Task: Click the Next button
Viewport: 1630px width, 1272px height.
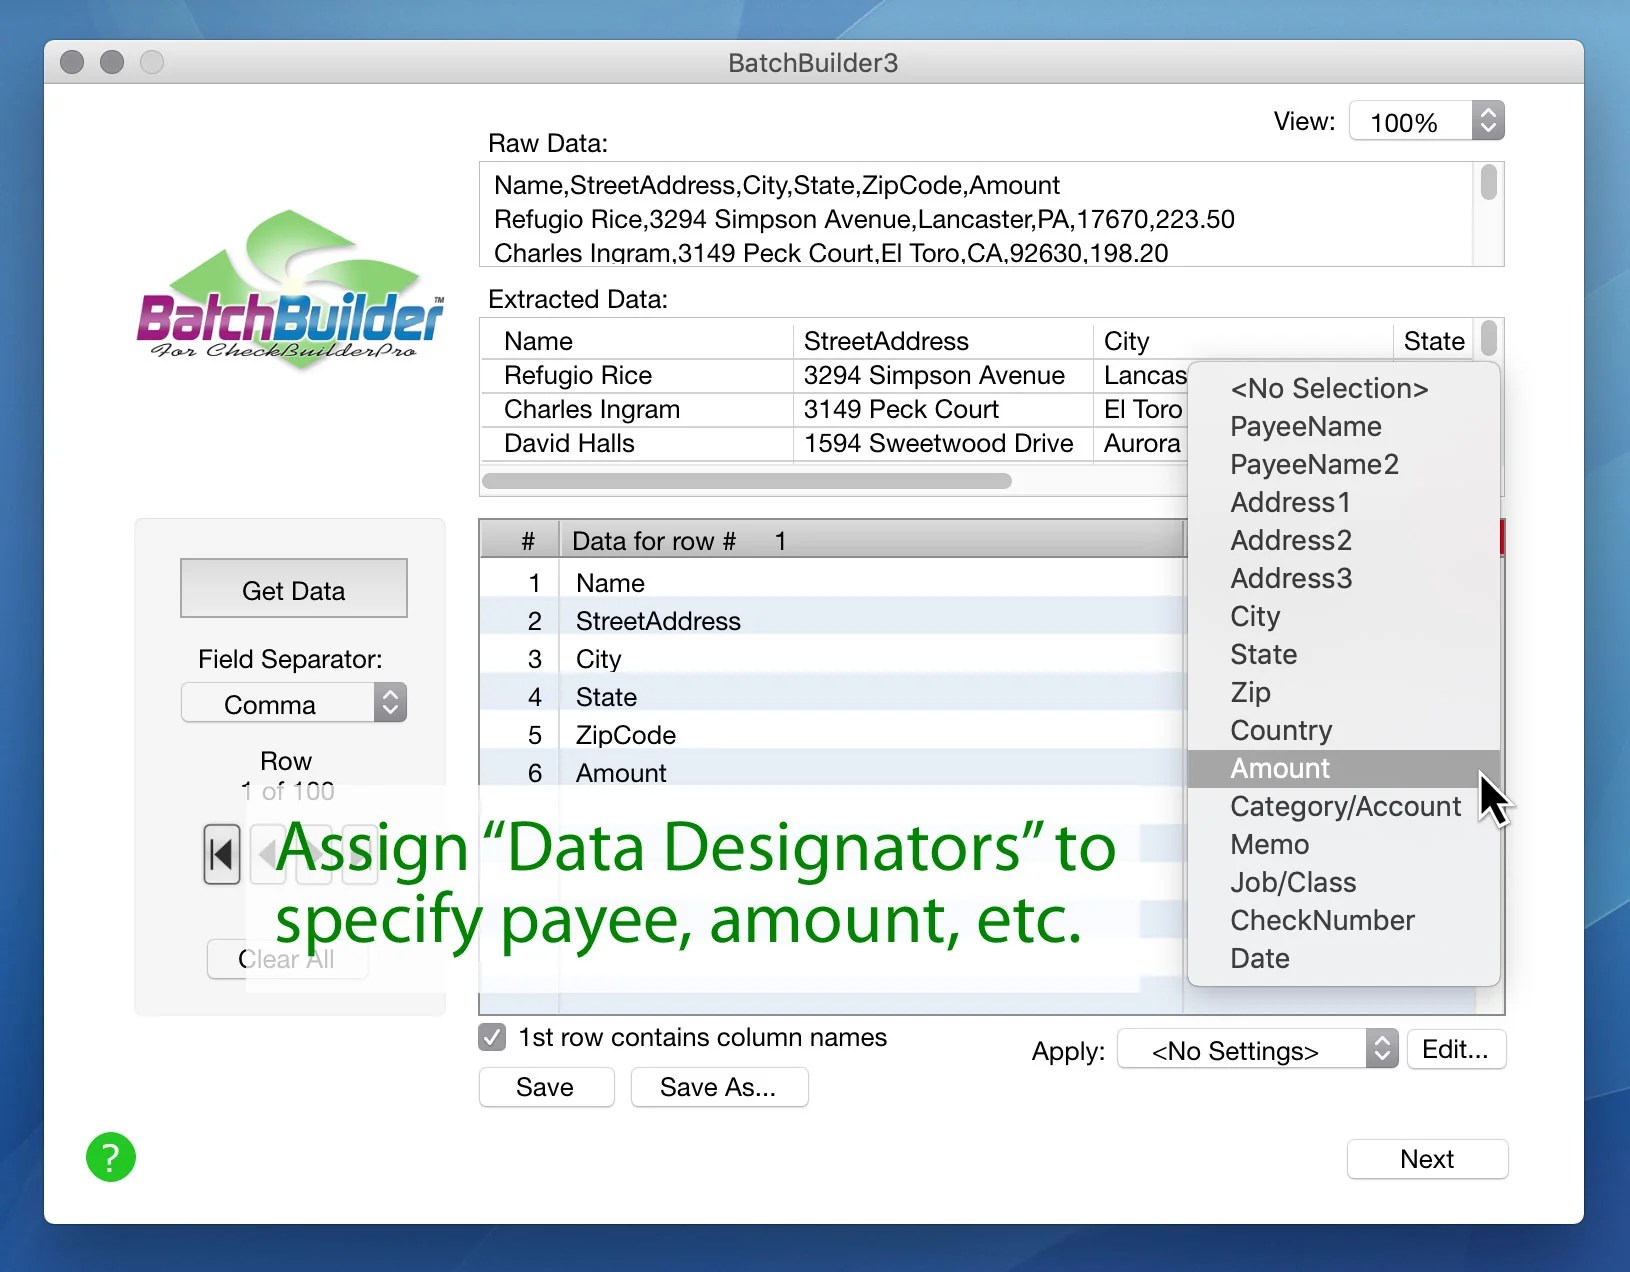Action: [x=1427, y=1159]
